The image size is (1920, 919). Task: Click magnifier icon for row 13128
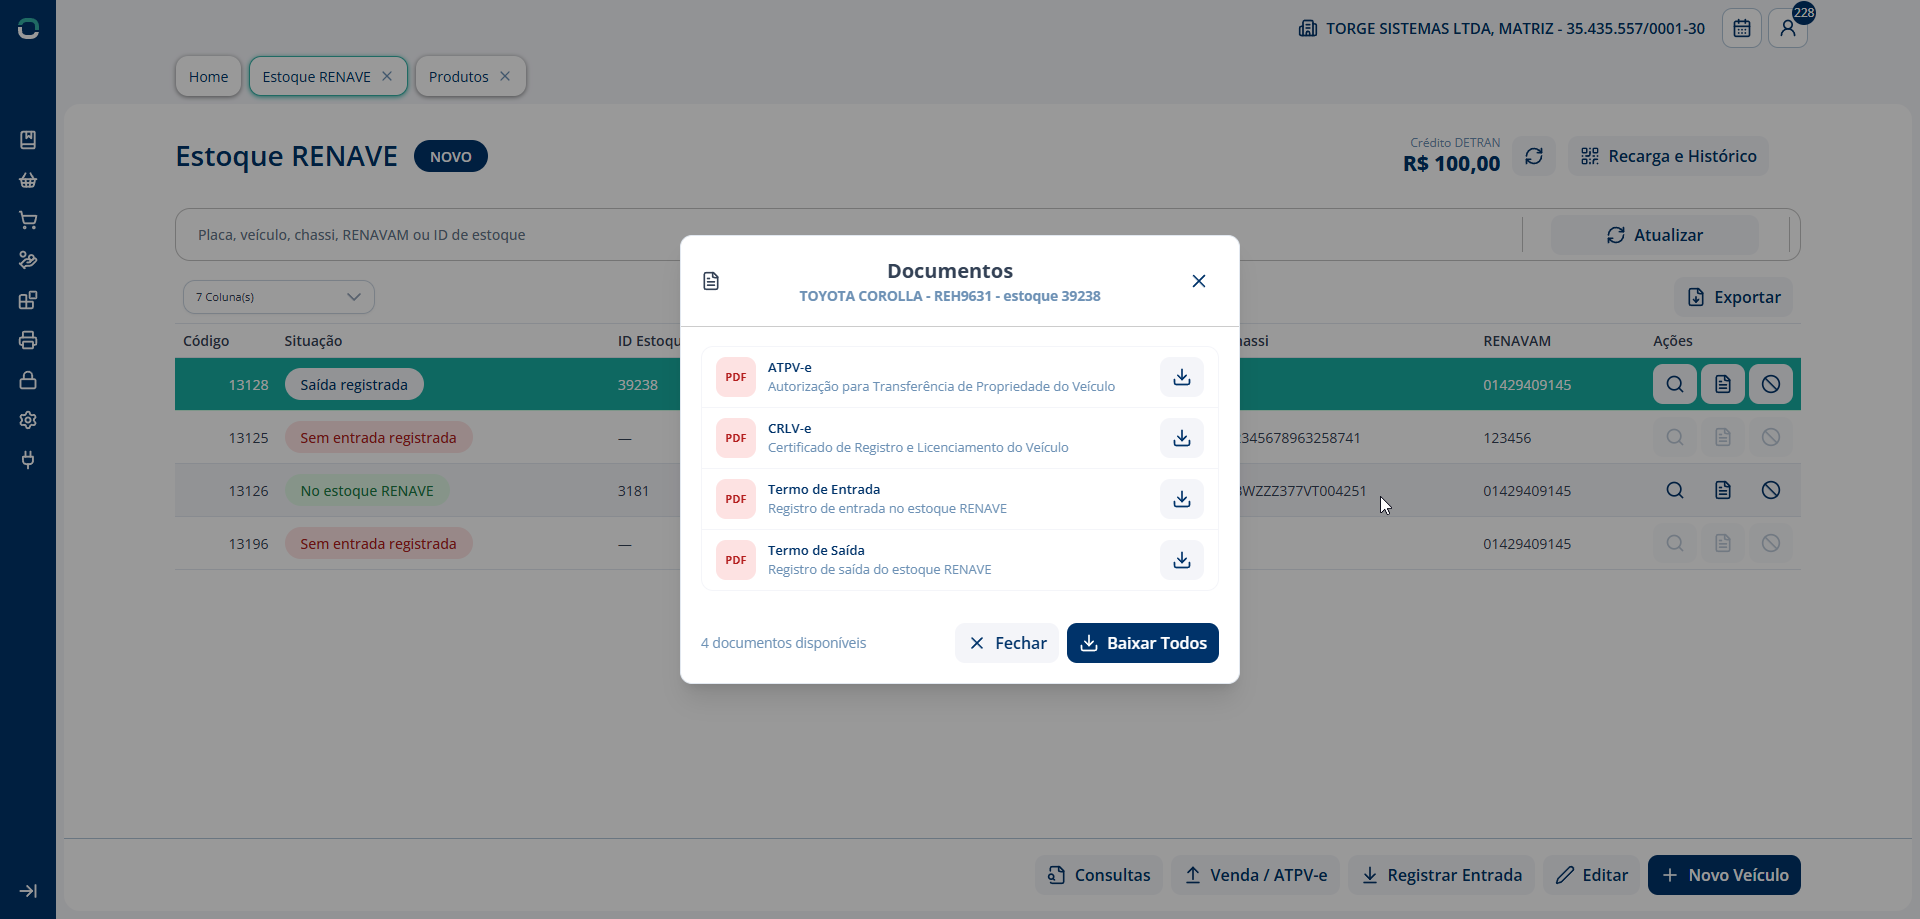tap(1675, 384)
